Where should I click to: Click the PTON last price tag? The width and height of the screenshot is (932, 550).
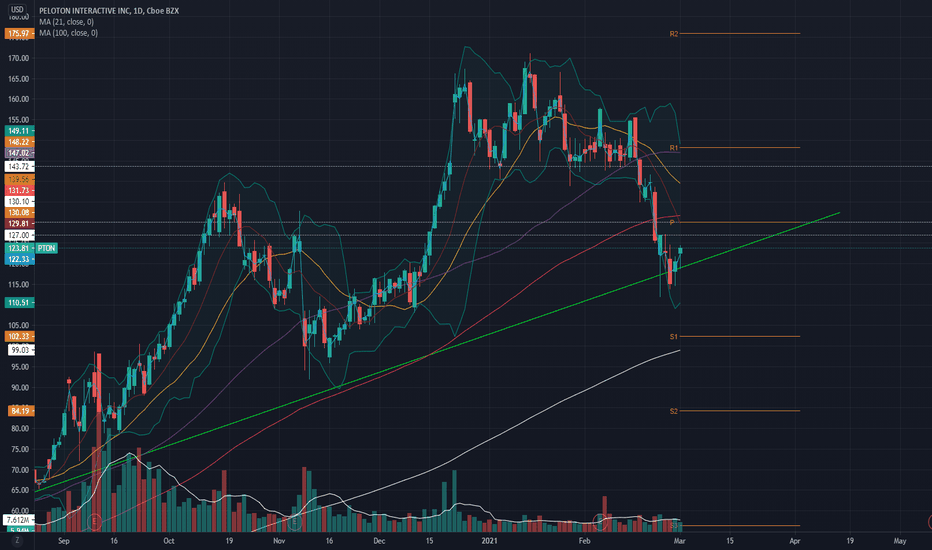[46, 248]
